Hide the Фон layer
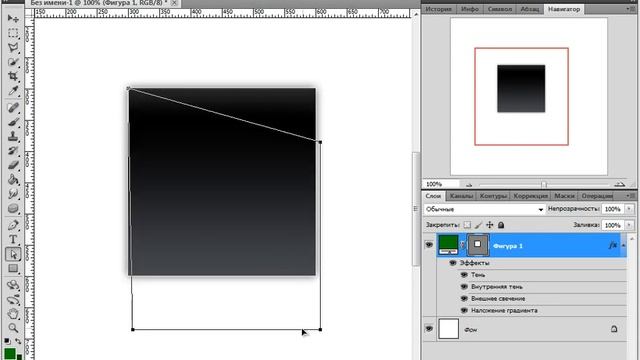Viewport: 640px width, 360px height. tap(429, 329)
